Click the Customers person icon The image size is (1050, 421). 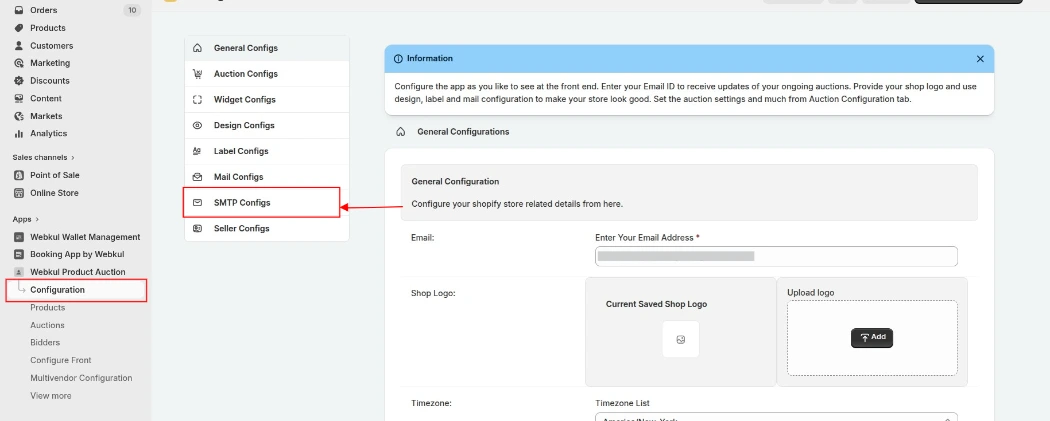19,46
